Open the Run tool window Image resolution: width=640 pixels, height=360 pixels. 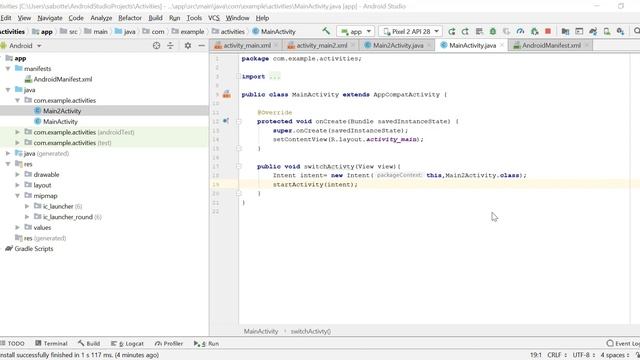click(207, 344)
